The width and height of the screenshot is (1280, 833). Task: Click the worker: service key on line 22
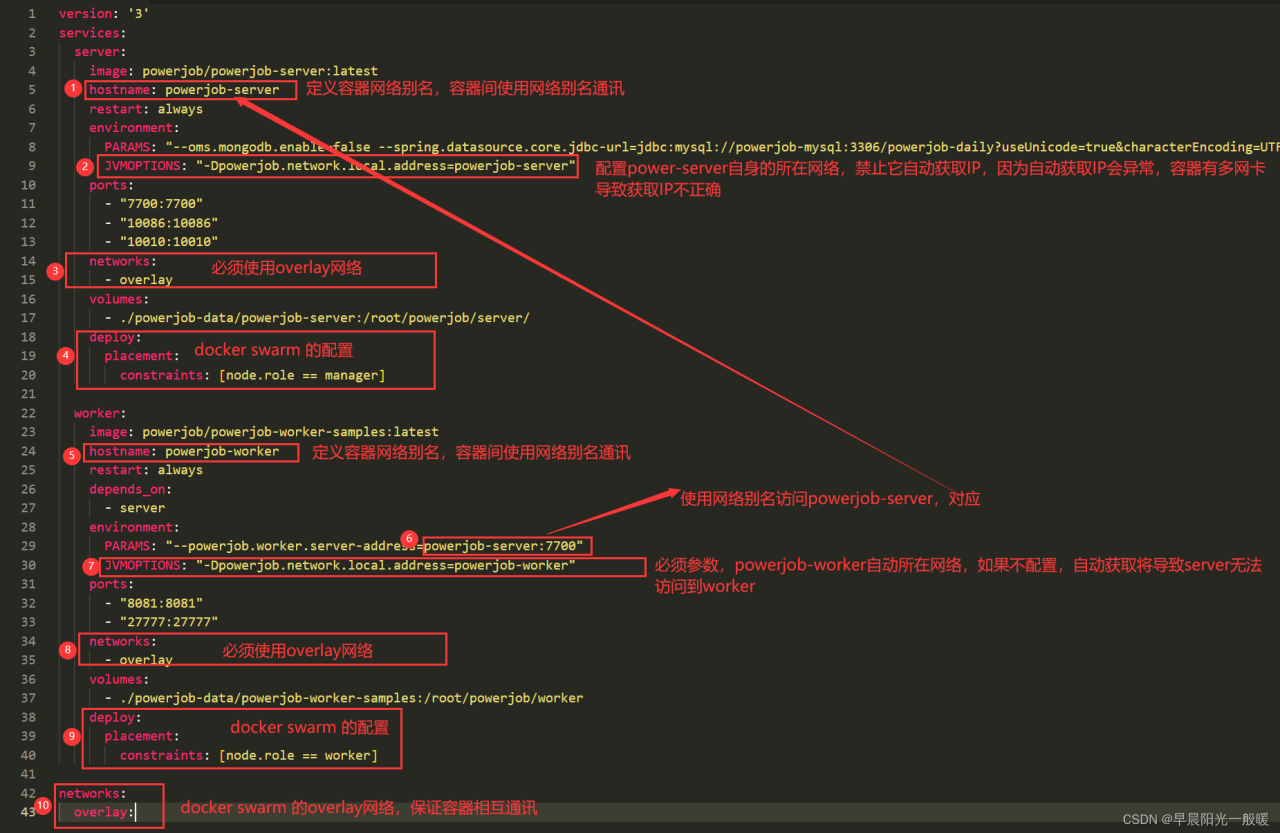click(x=97, y=413)
